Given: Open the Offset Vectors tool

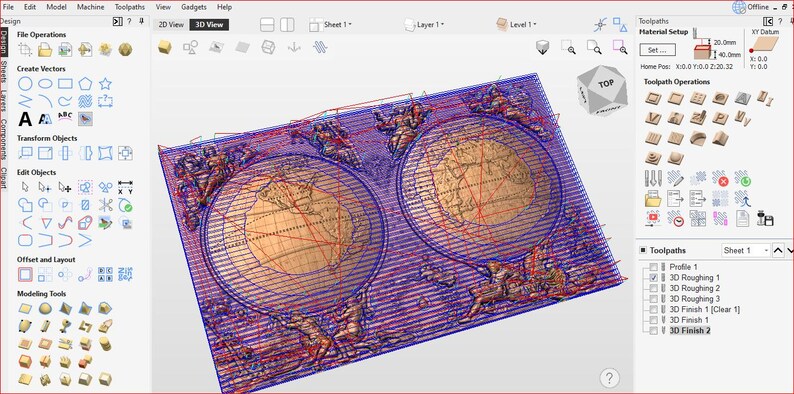Looking at the screenshot, I should click(x=25, y=274).
